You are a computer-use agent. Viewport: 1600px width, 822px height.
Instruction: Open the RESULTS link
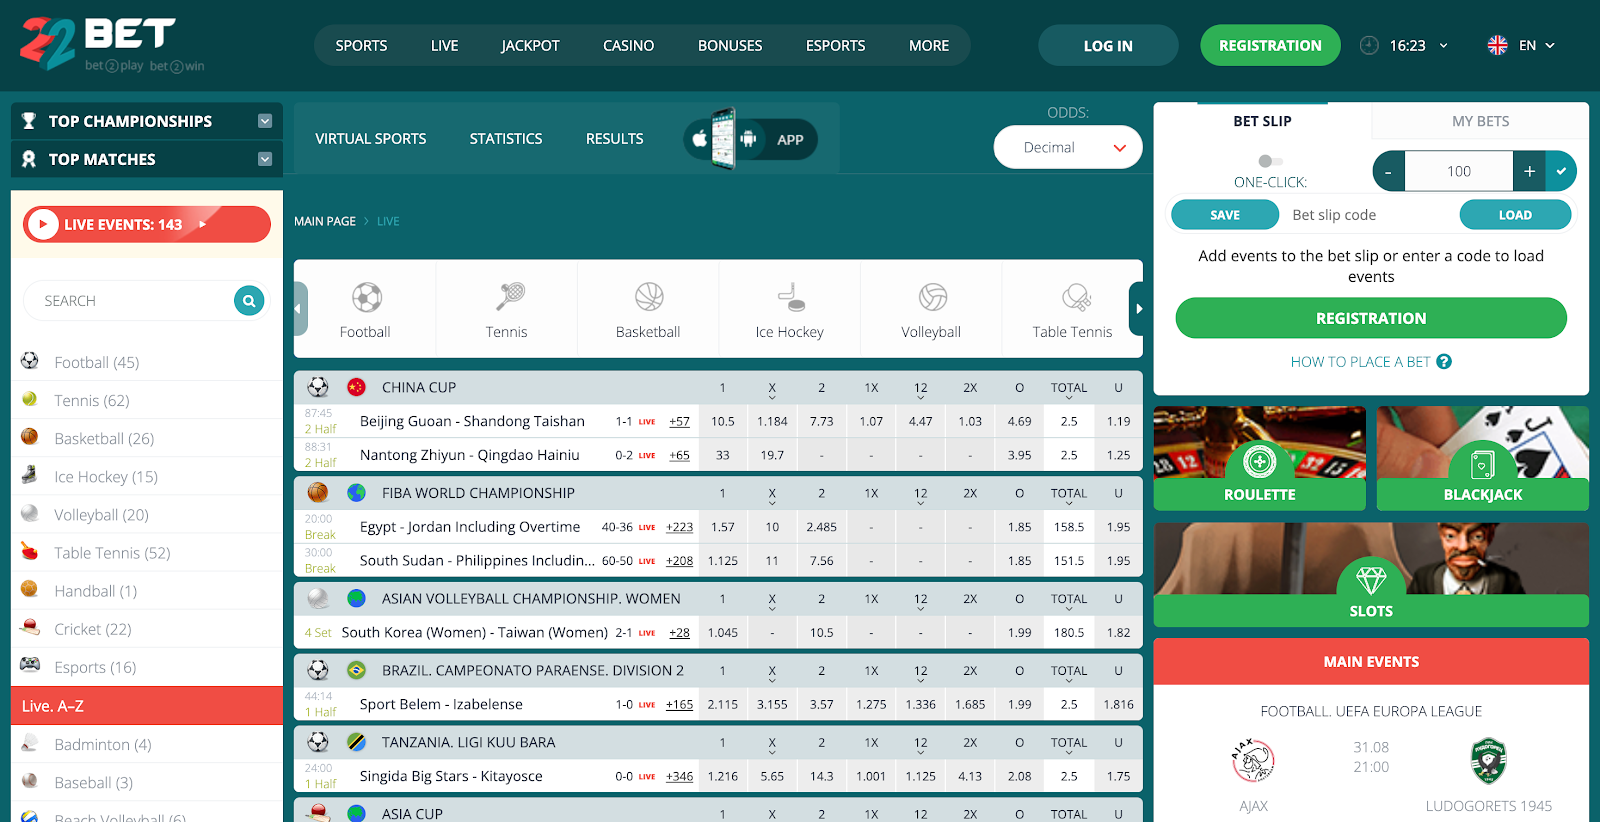click(x=615, y=139)
